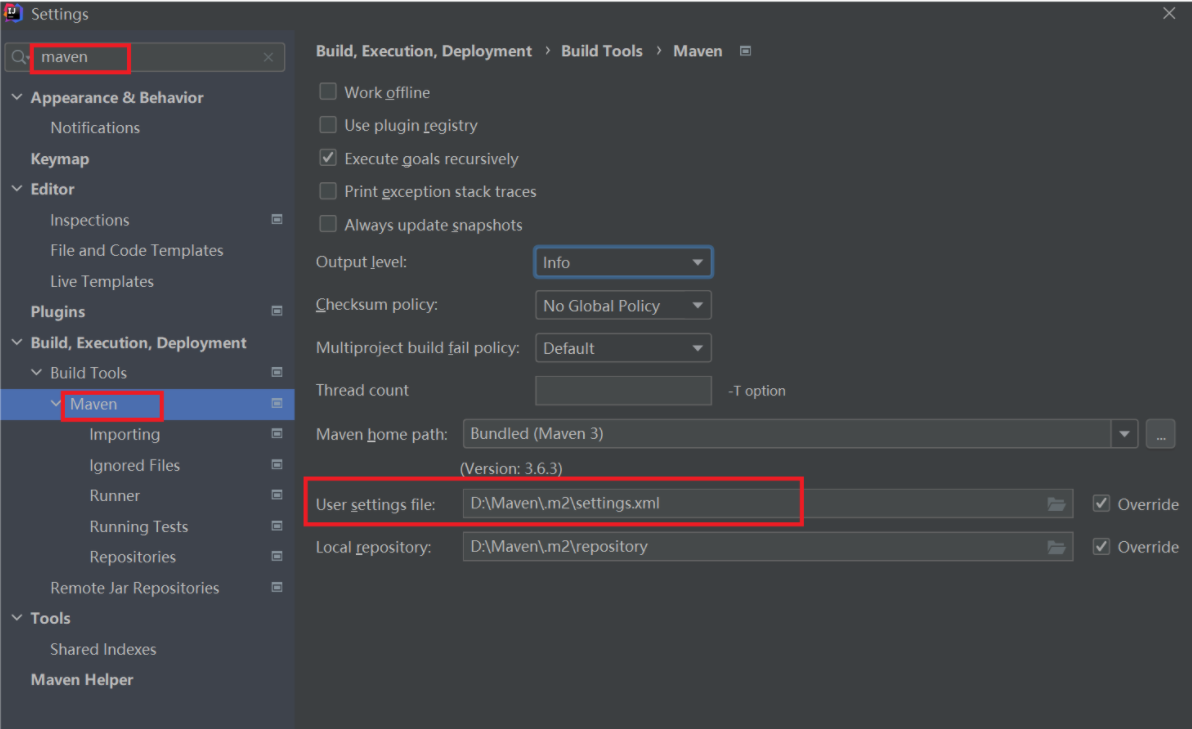Click project-level icon beside Inspections
1192x729 pixels.
pyautogui.click(x=277, y=220)
